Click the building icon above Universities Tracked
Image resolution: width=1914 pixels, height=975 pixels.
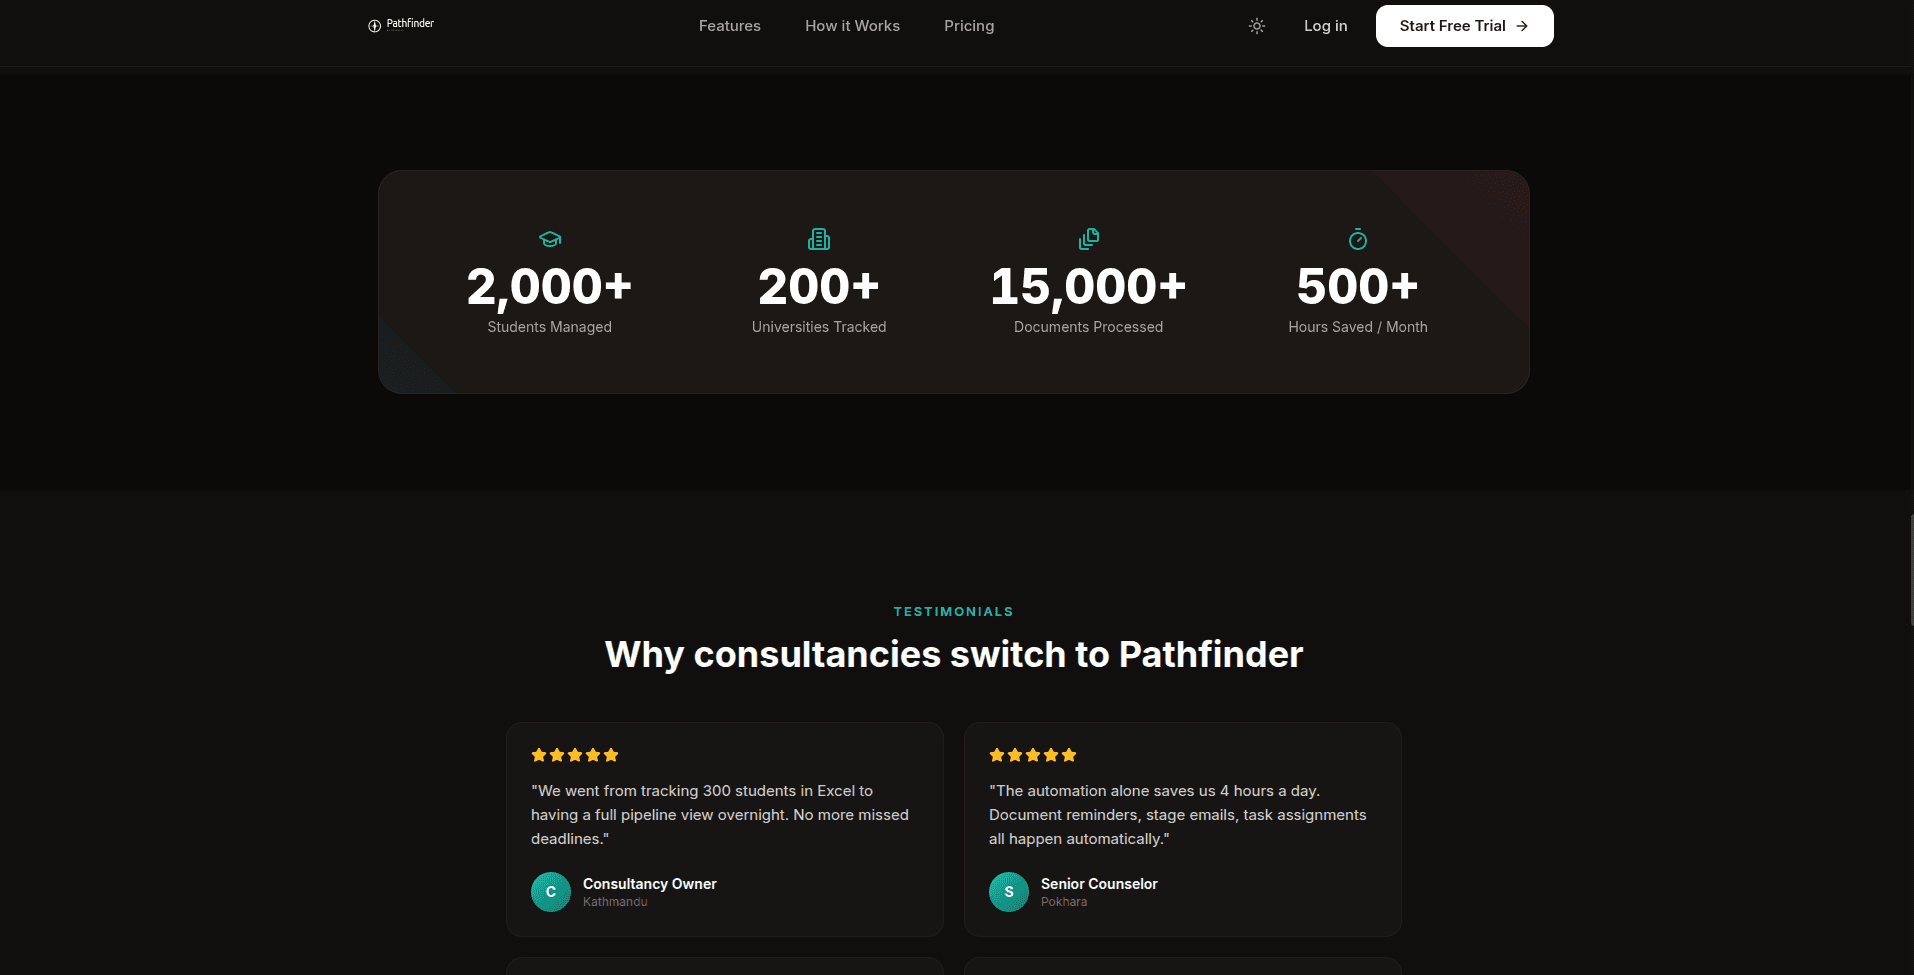pos(819,239)
